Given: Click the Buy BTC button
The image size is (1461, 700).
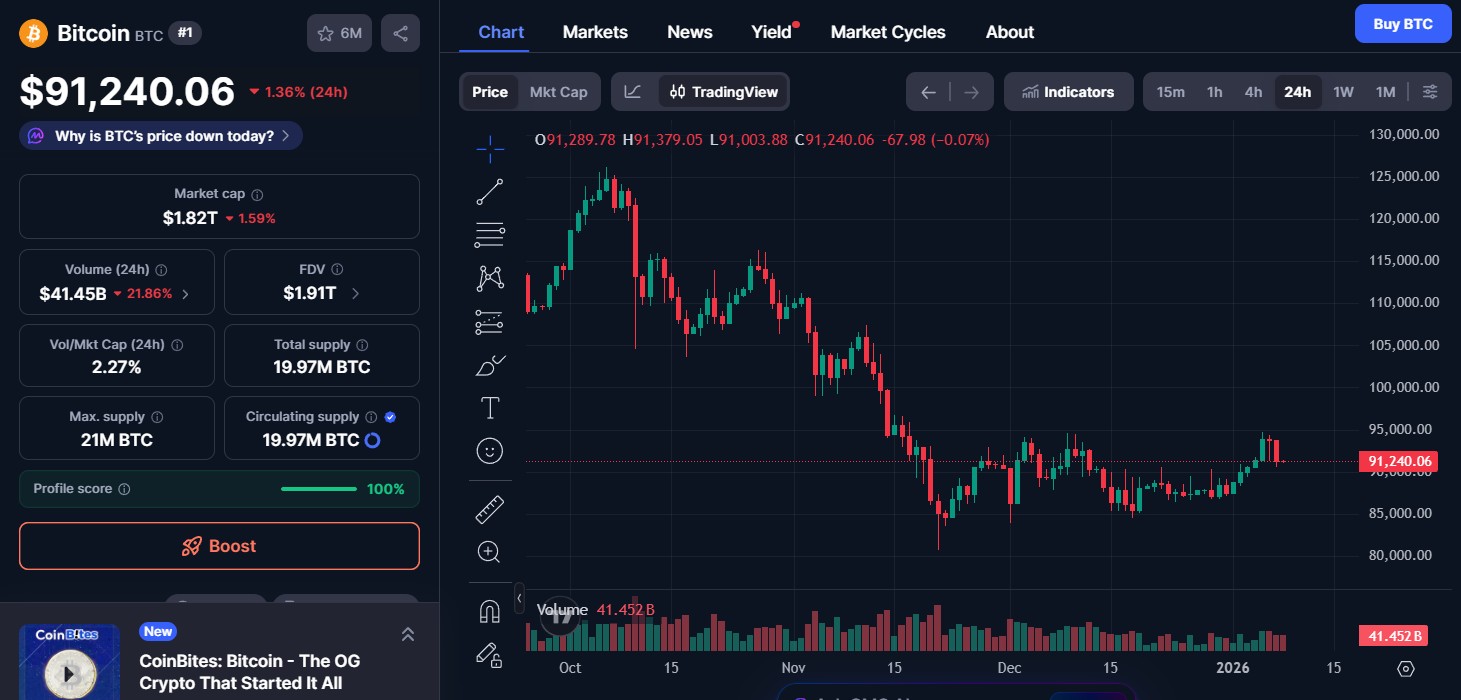Looking at the screenshot, I should tap(1402, 23).
